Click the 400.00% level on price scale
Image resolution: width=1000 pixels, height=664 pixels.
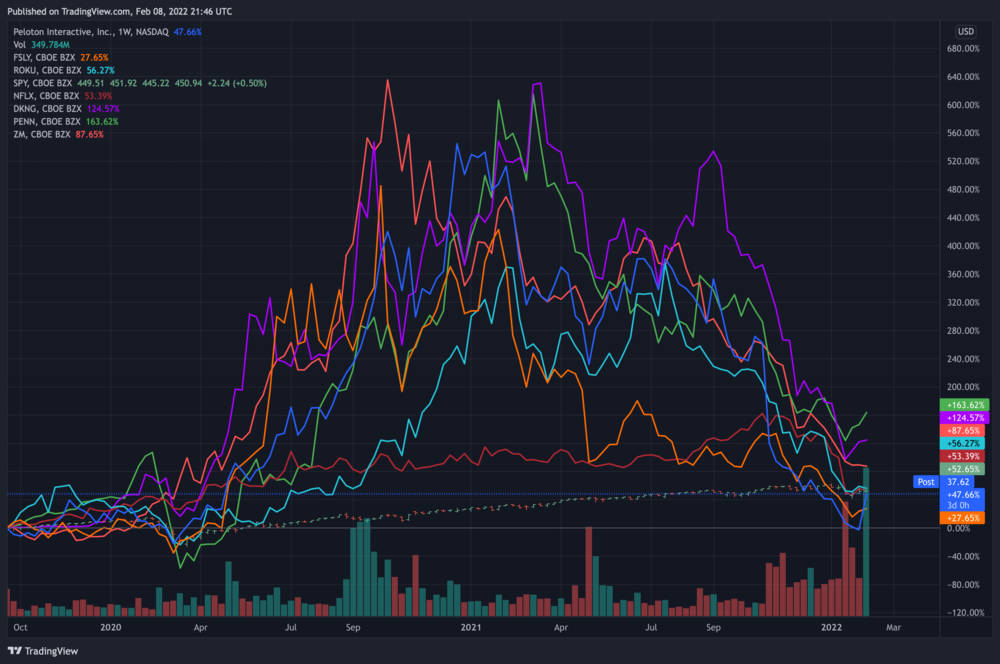964,246
